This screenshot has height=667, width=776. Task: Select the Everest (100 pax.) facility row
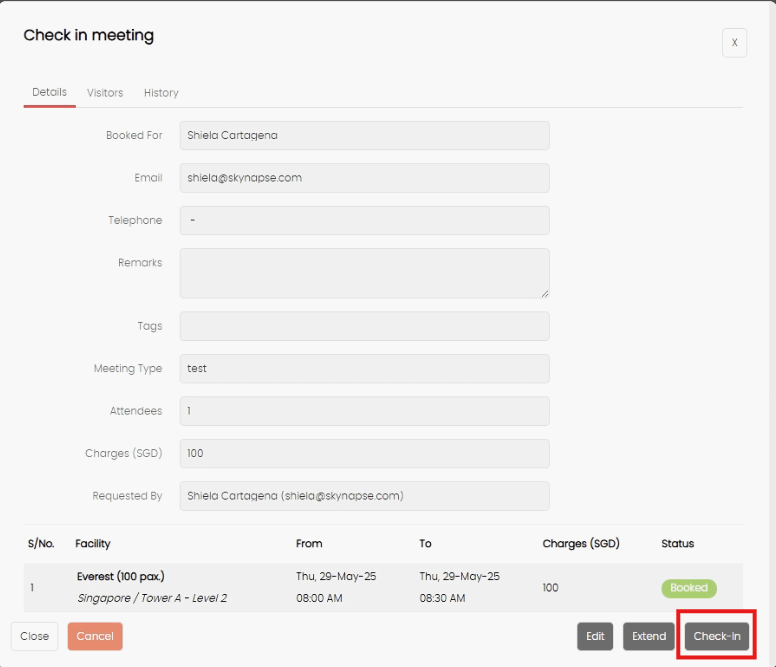[x=383, y=587]
